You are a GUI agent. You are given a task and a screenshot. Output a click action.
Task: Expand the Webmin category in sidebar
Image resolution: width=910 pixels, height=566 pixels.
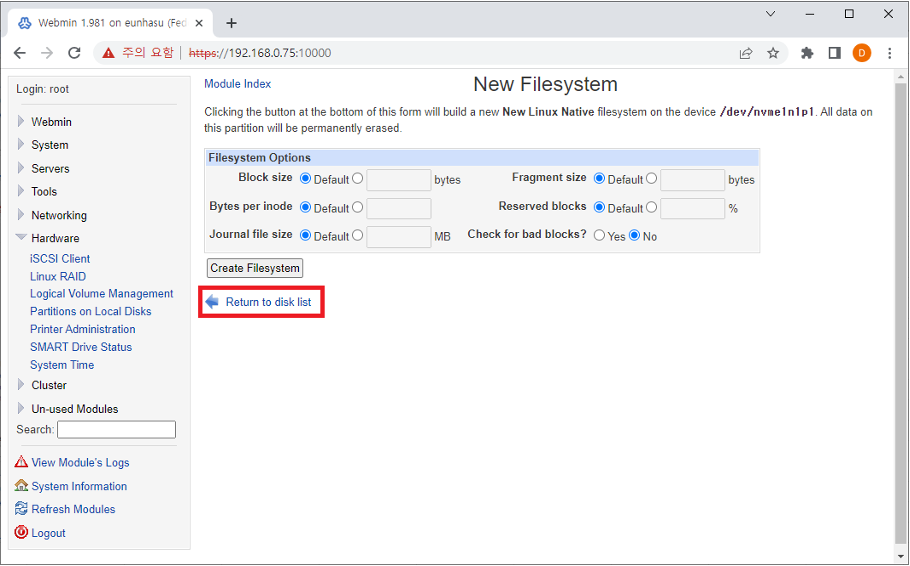point(21,122)
